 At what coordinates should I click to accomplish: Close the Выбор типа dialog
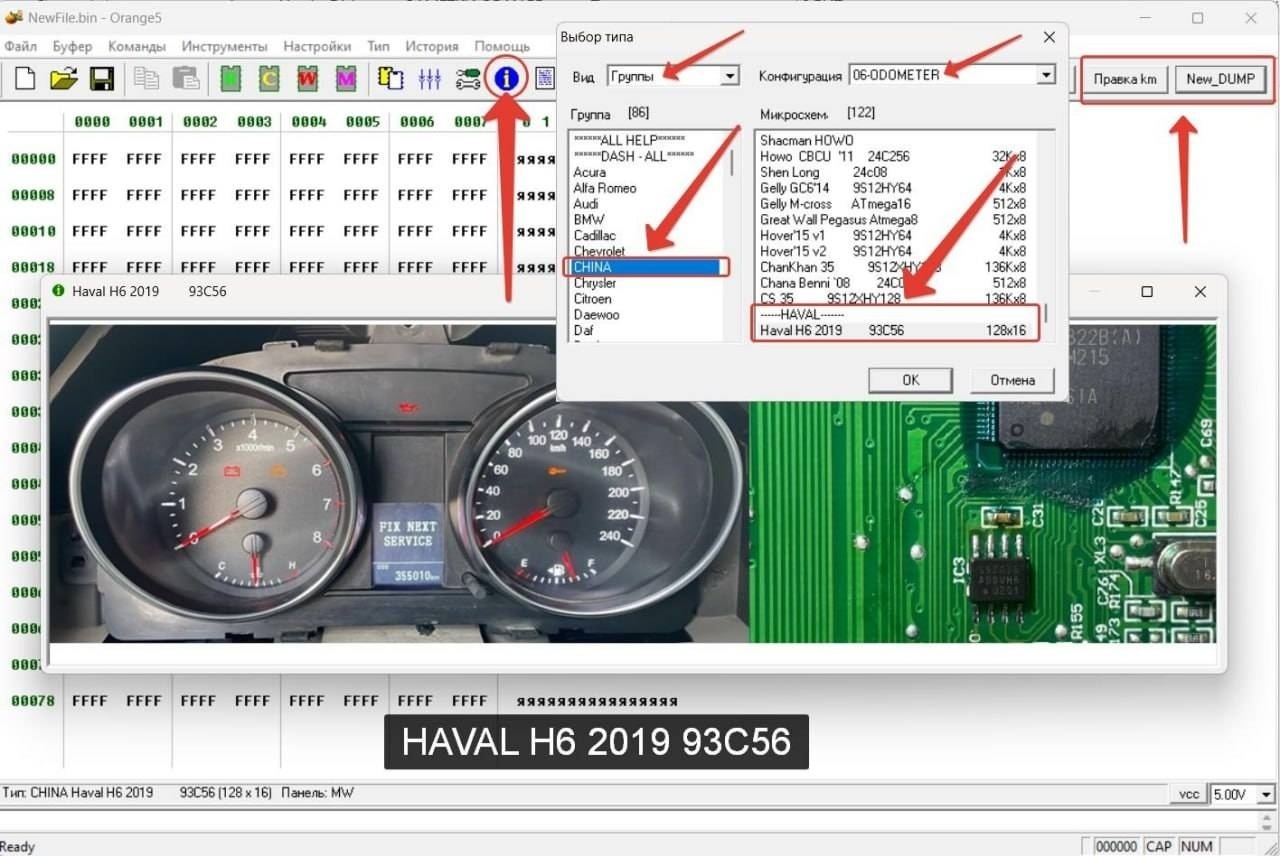1049,37
